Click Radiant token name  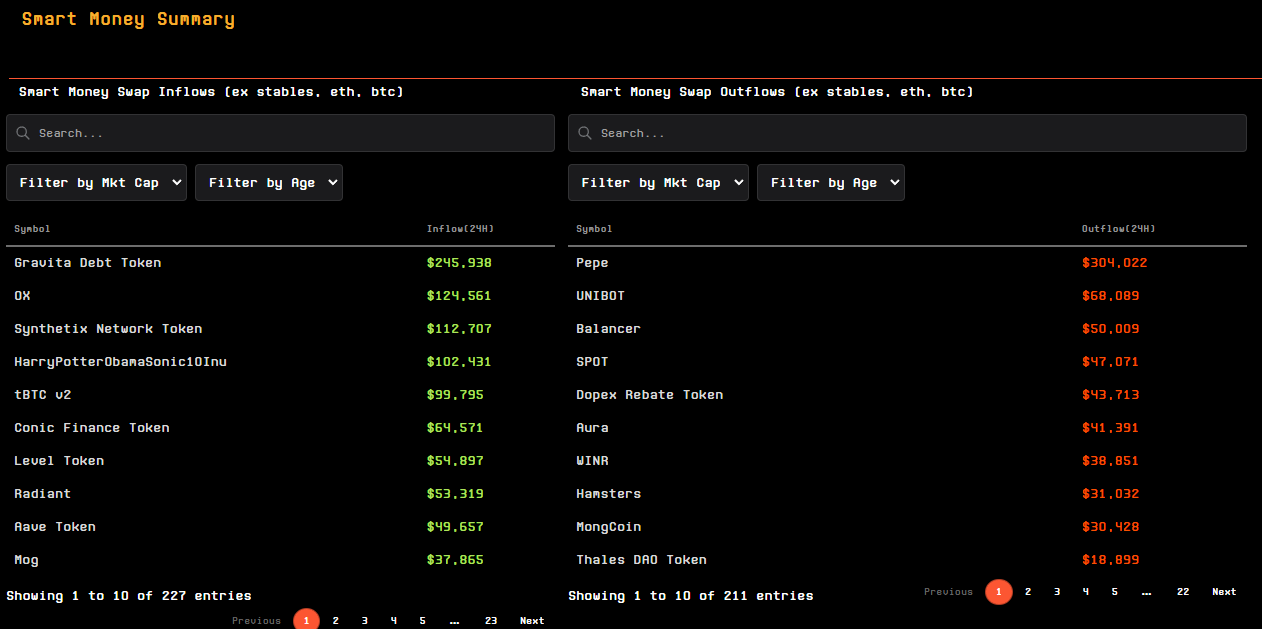point(43,494)
